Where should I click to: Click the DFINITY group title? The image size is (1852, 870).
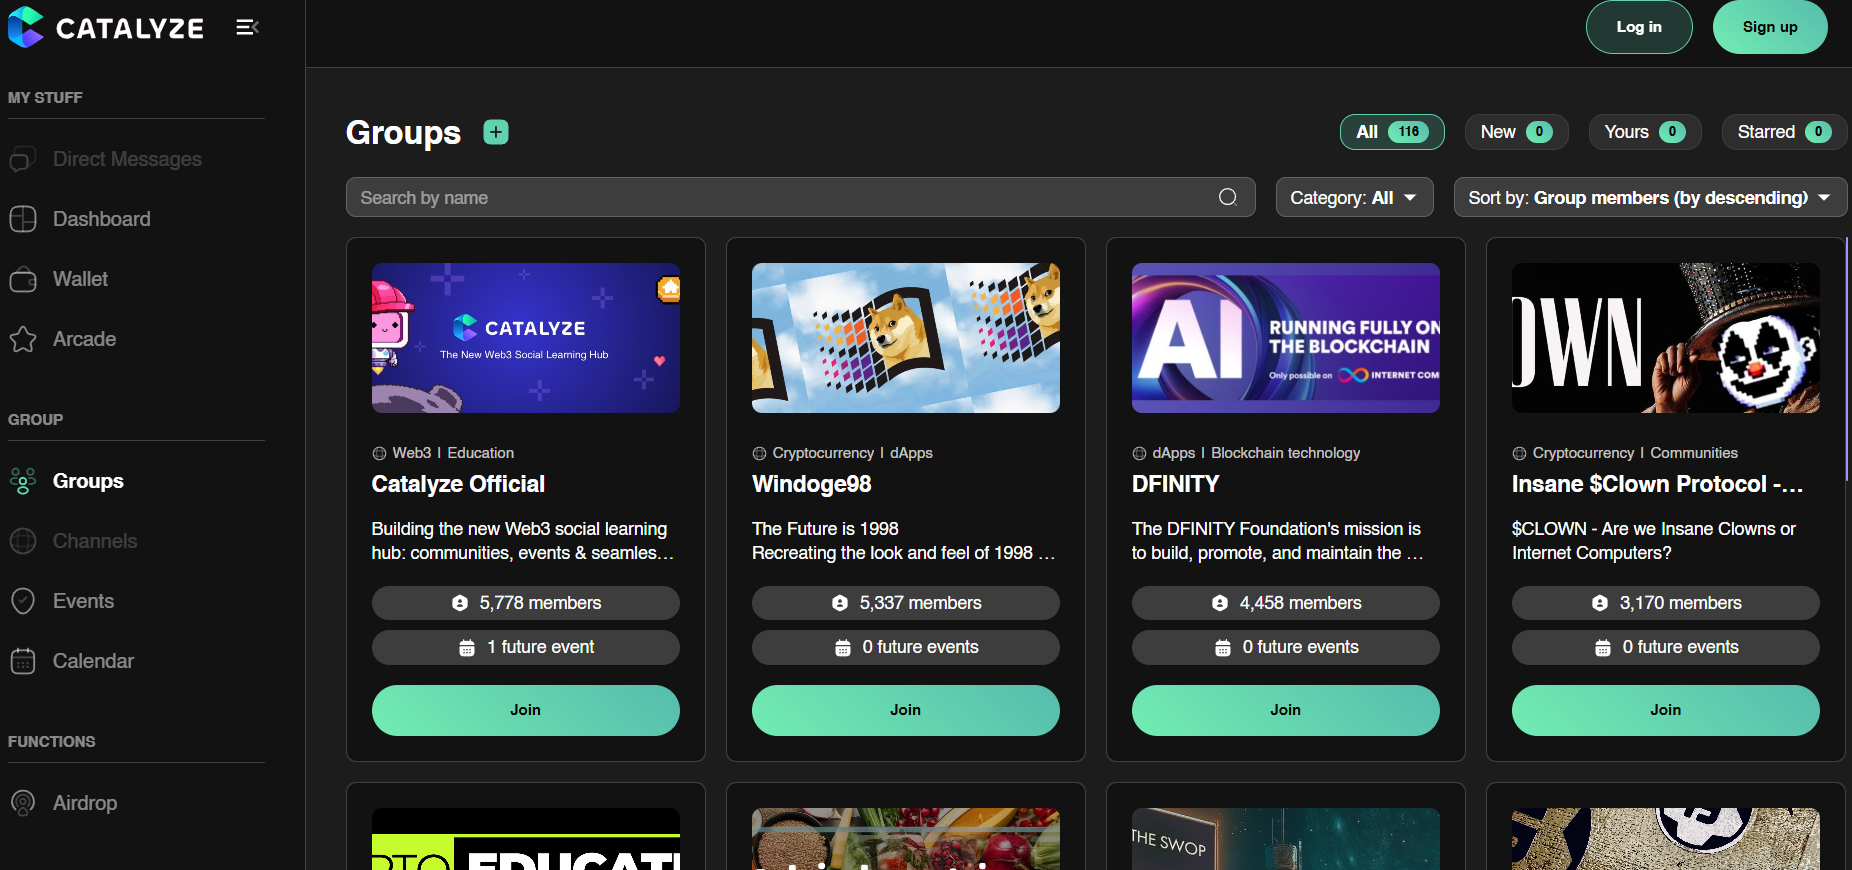point(1175,484)
